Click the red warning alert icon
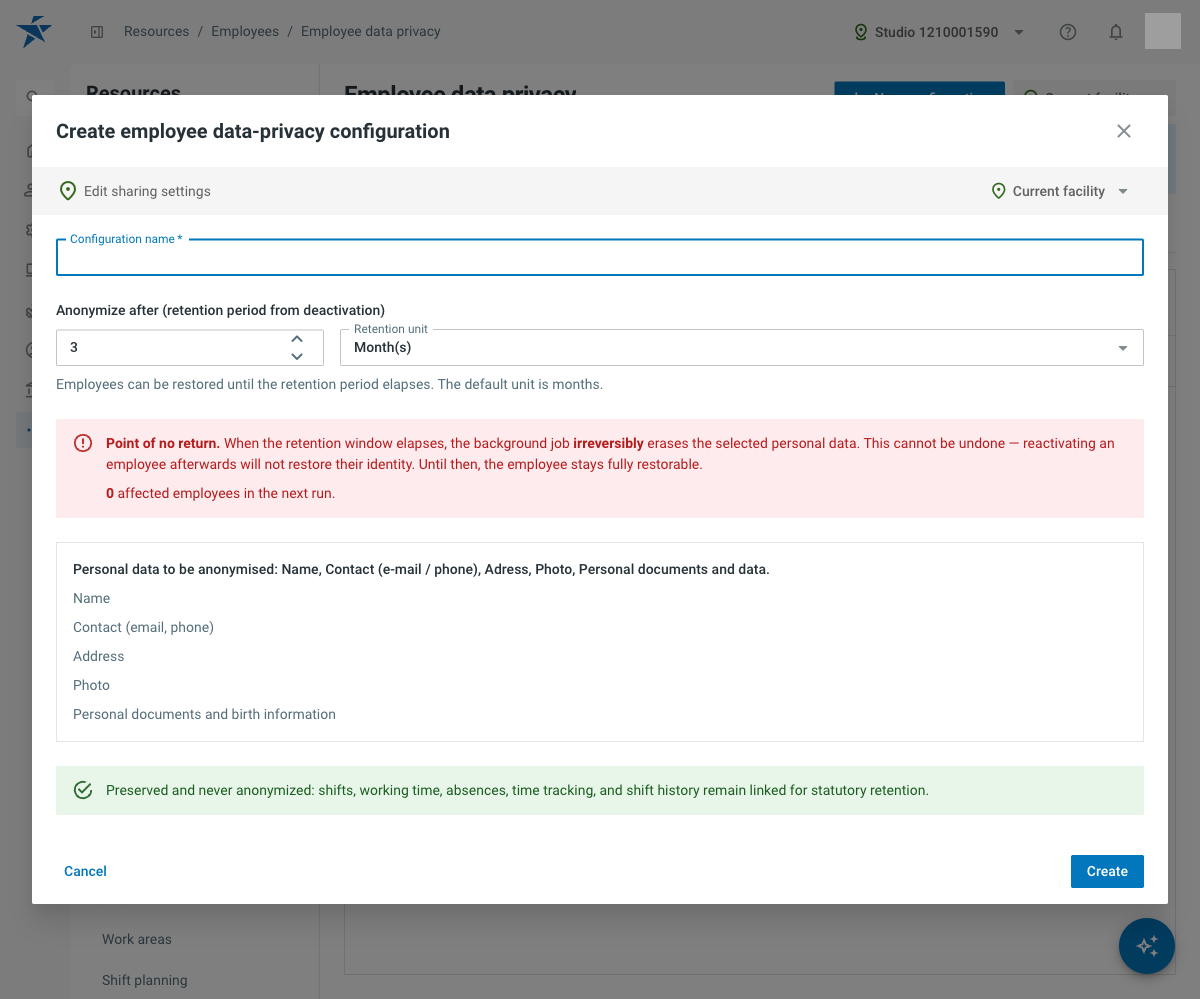 coord(83,443)
